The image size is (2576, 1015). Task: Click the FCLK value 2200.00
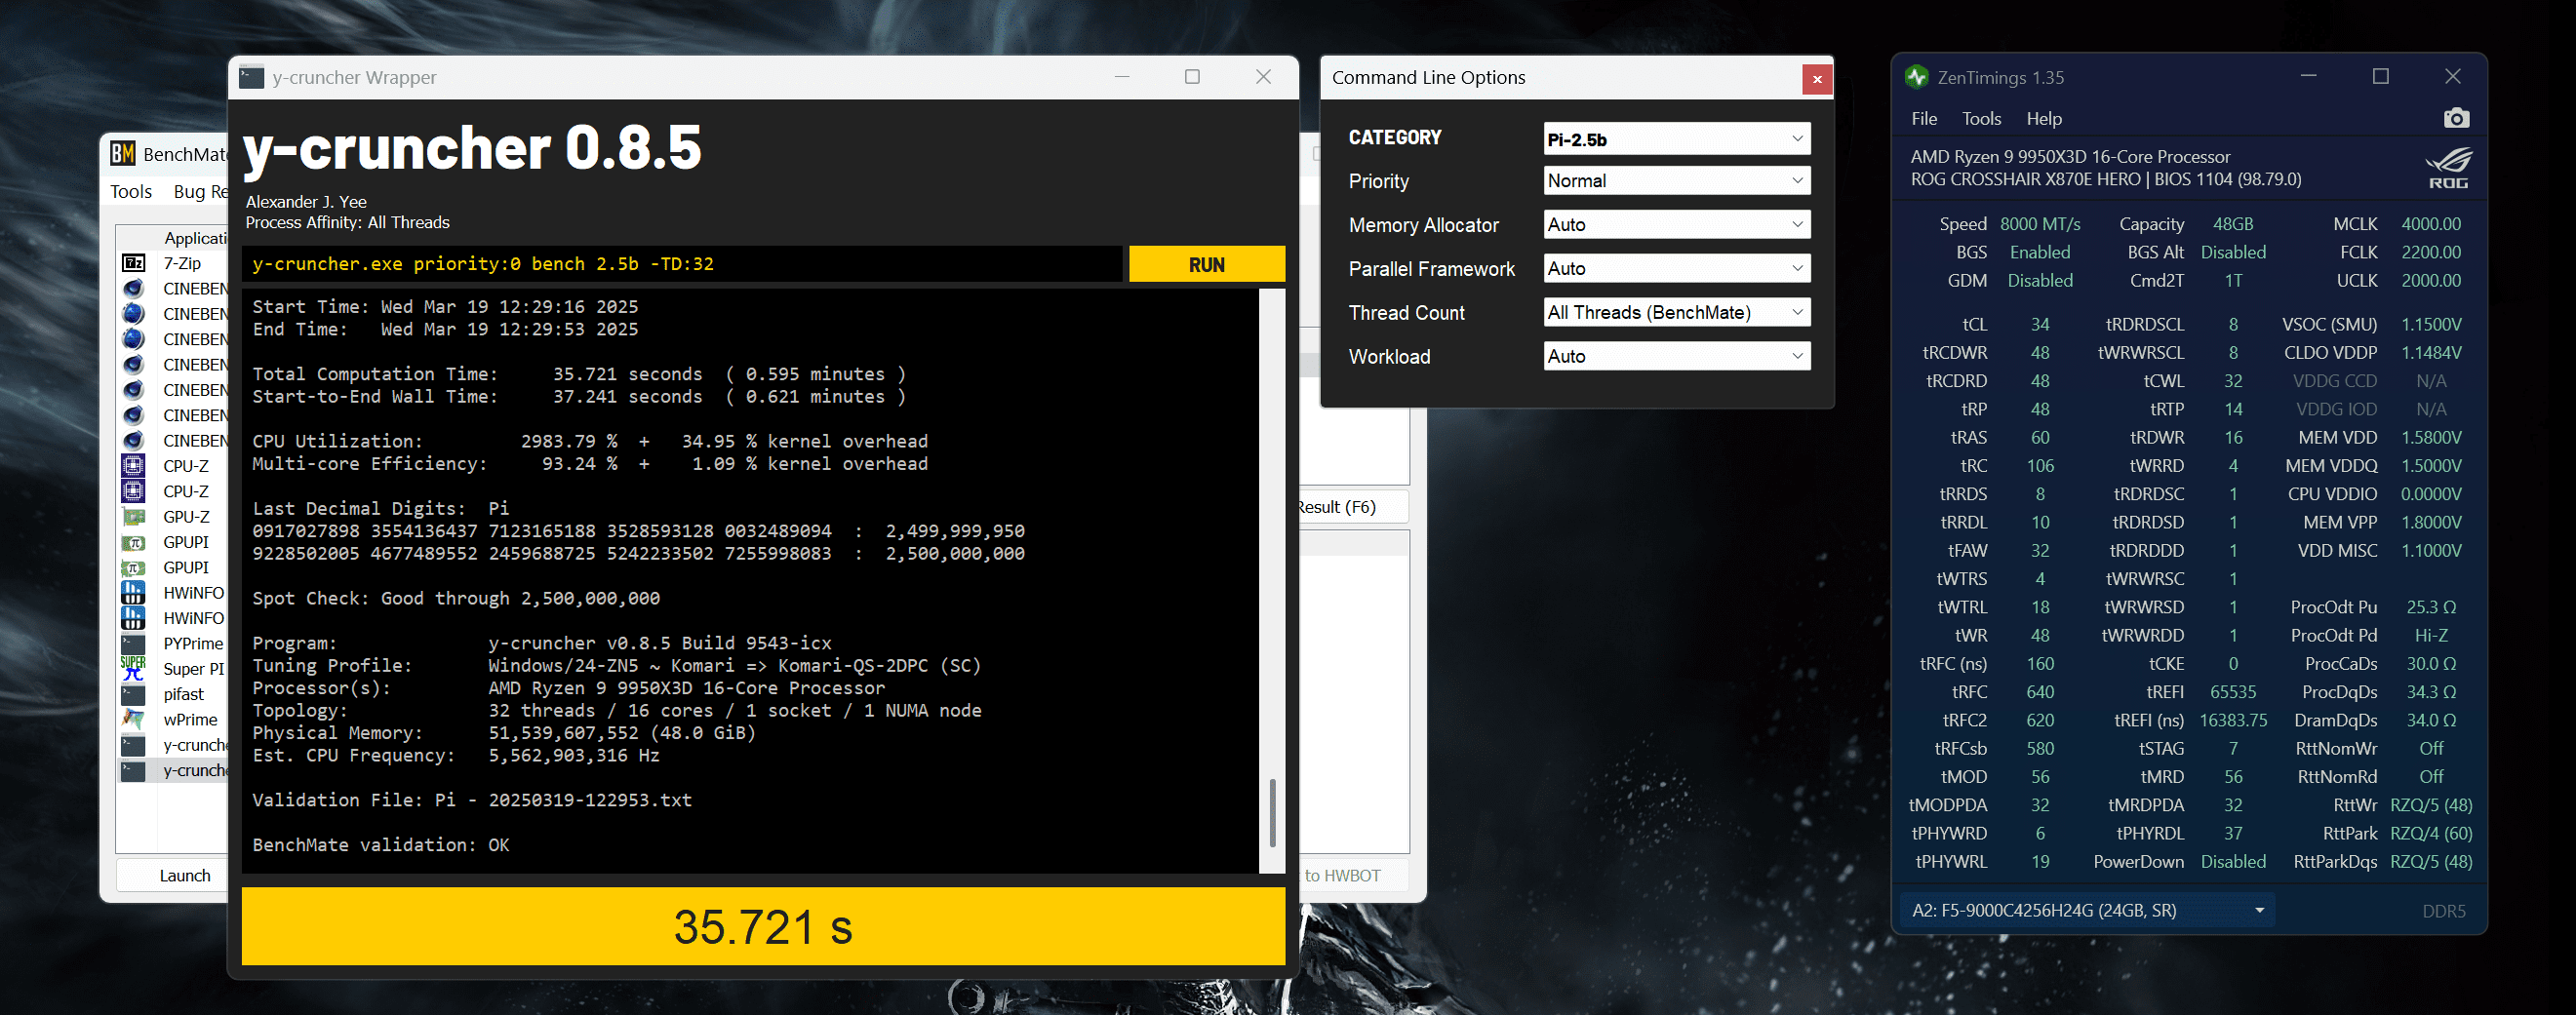2431,252
